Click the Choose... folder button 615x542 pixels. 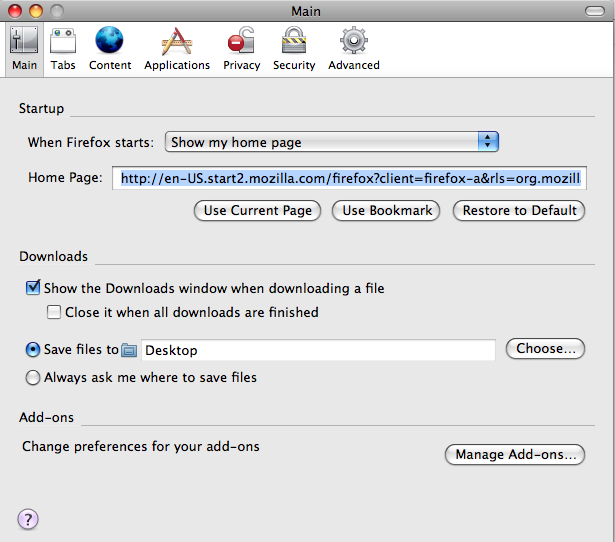545,349
